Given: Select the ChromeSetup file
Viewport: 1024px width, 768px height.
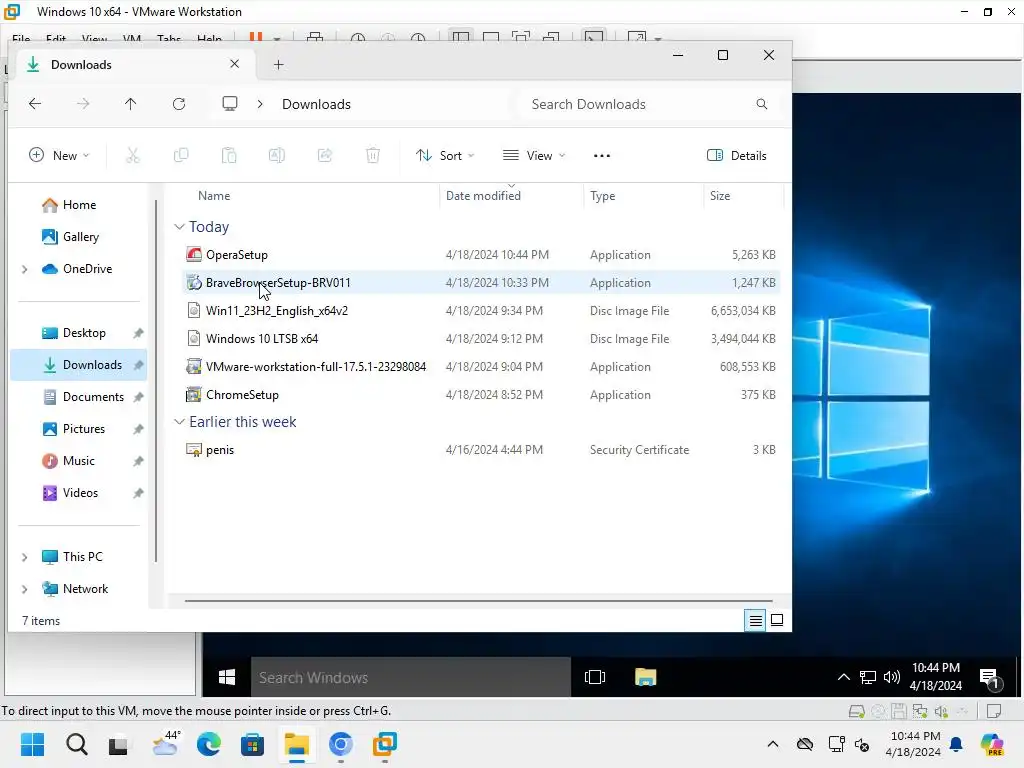Looking at the screenshot, I should pyautogui.click(x=481, y=395).
